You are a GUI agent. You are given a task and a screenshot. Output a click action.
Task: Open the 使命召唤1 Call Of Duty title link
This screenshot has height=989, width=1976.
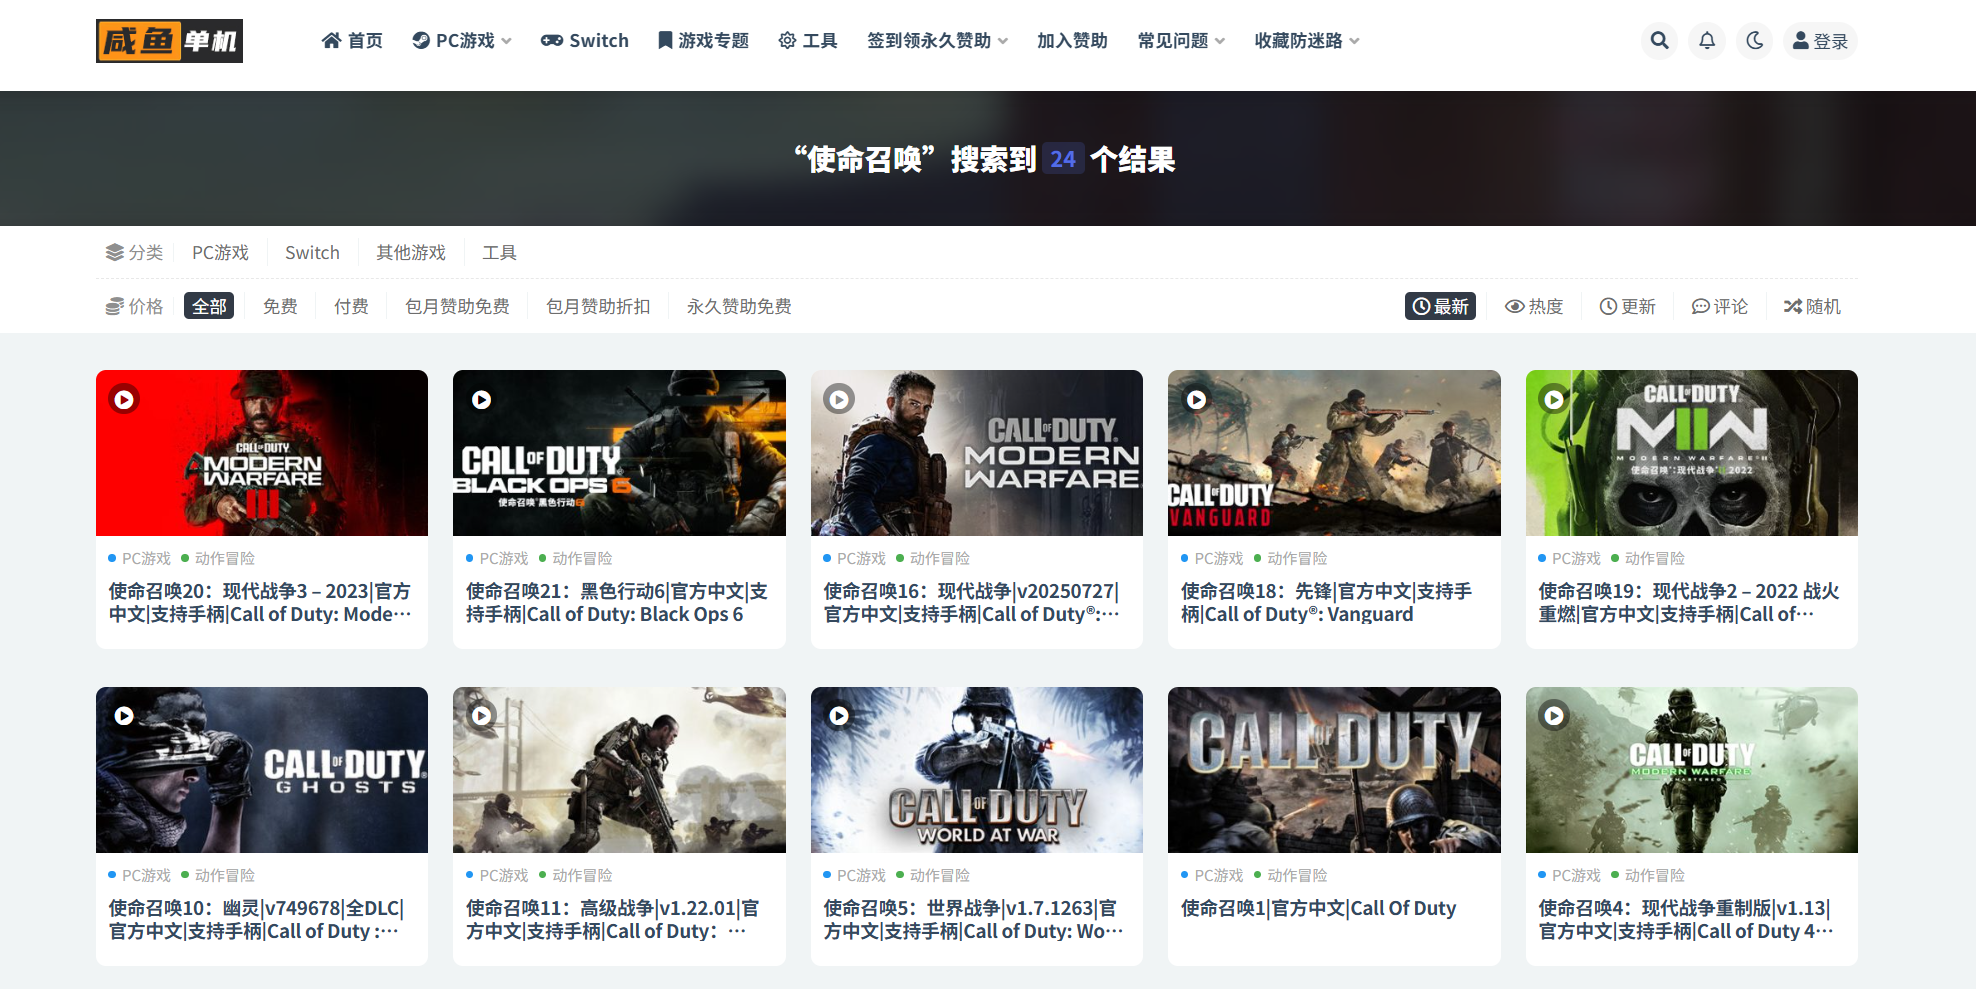tap(1318, 908)
